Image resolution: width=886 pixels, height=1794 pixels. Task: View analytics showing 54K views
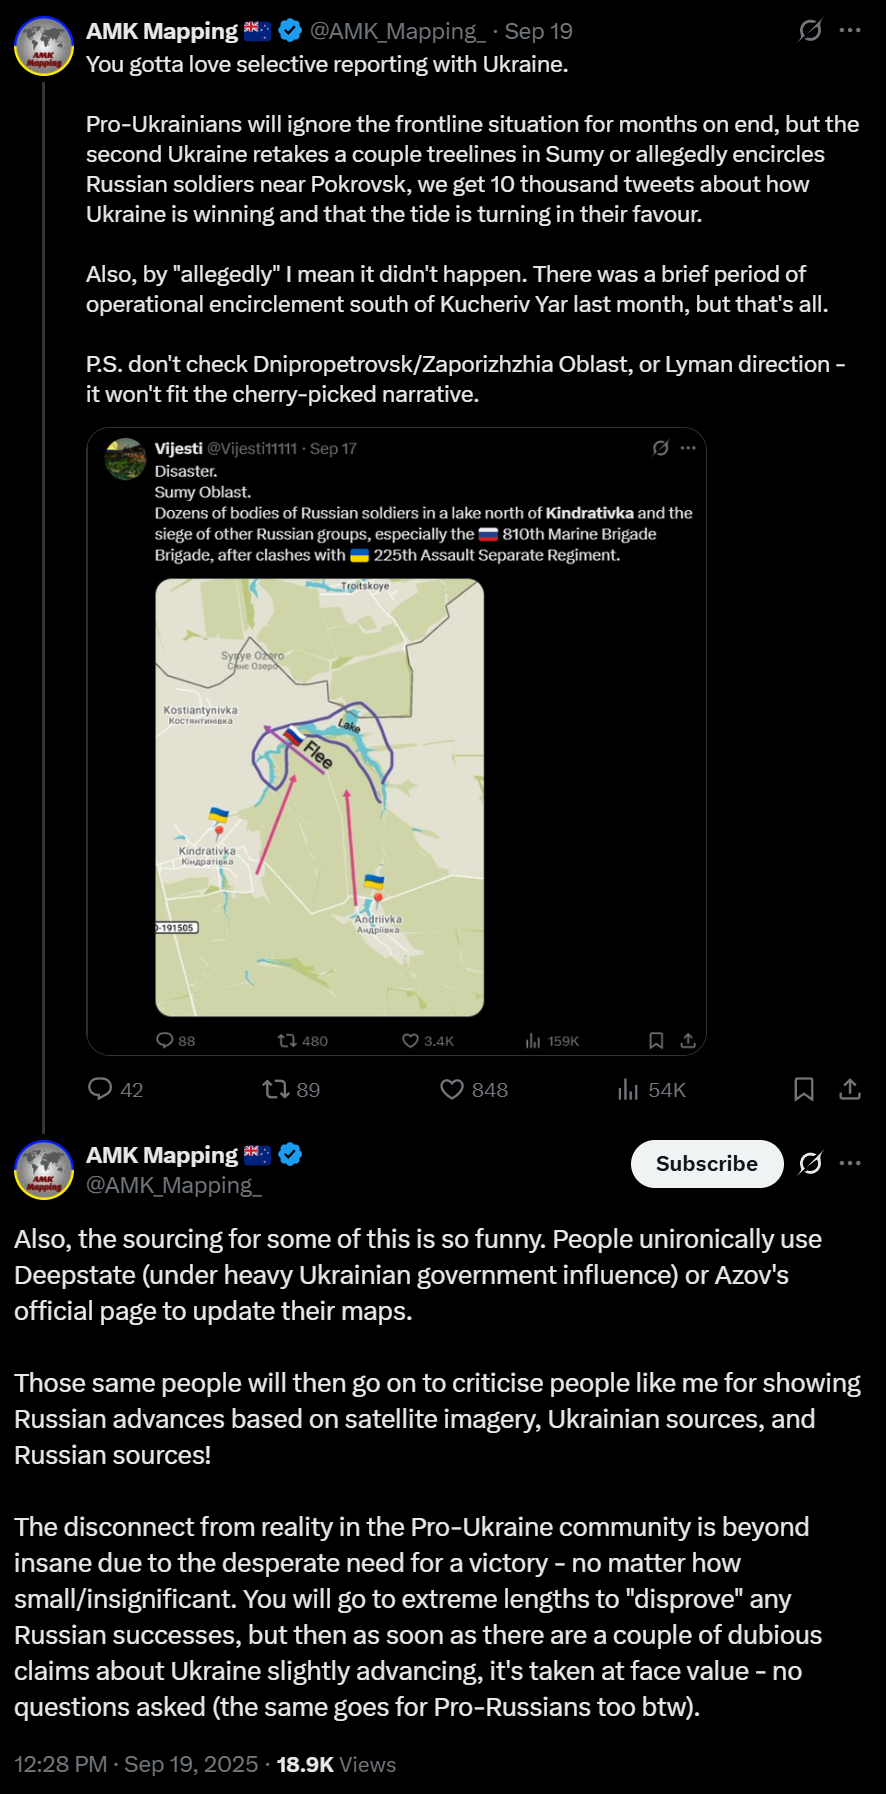pos(628,1089)
